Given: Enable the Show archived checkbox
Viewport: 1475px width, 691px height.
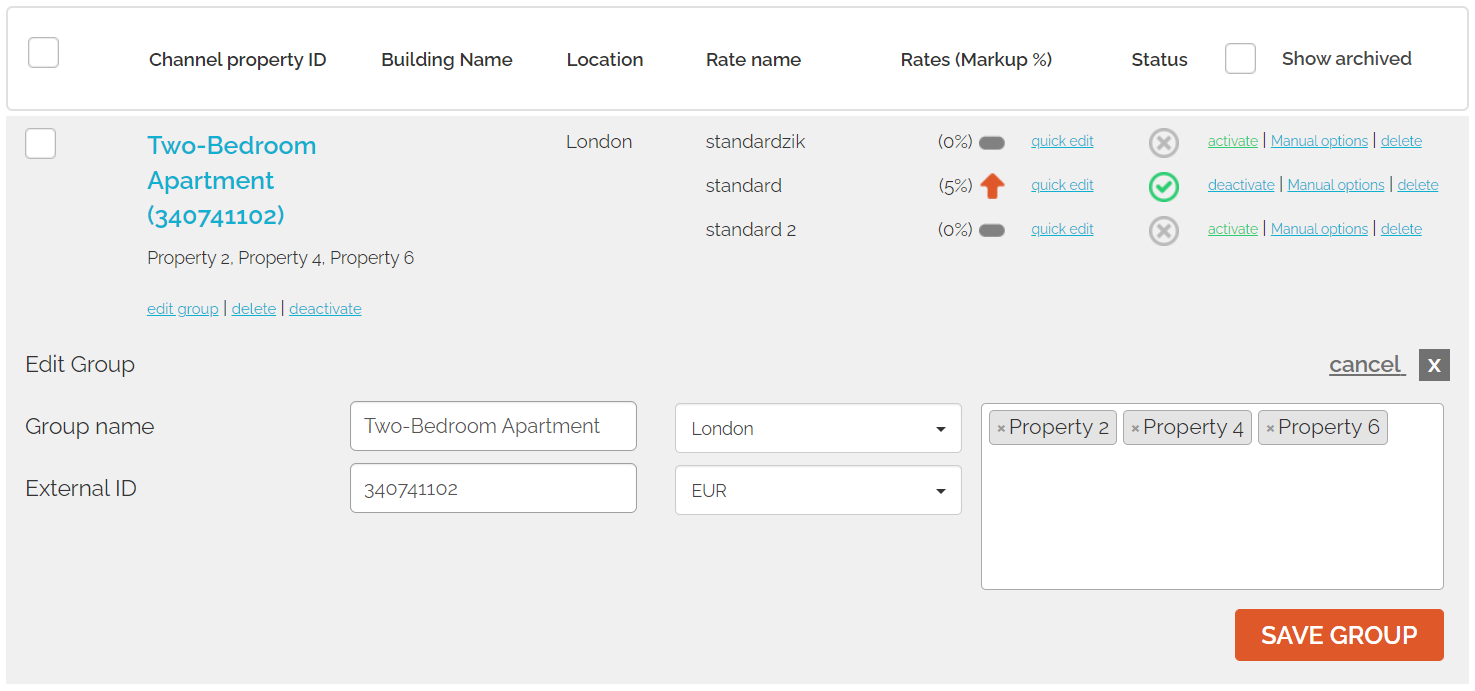Looking at the screenshot, I should [1240, 59].
